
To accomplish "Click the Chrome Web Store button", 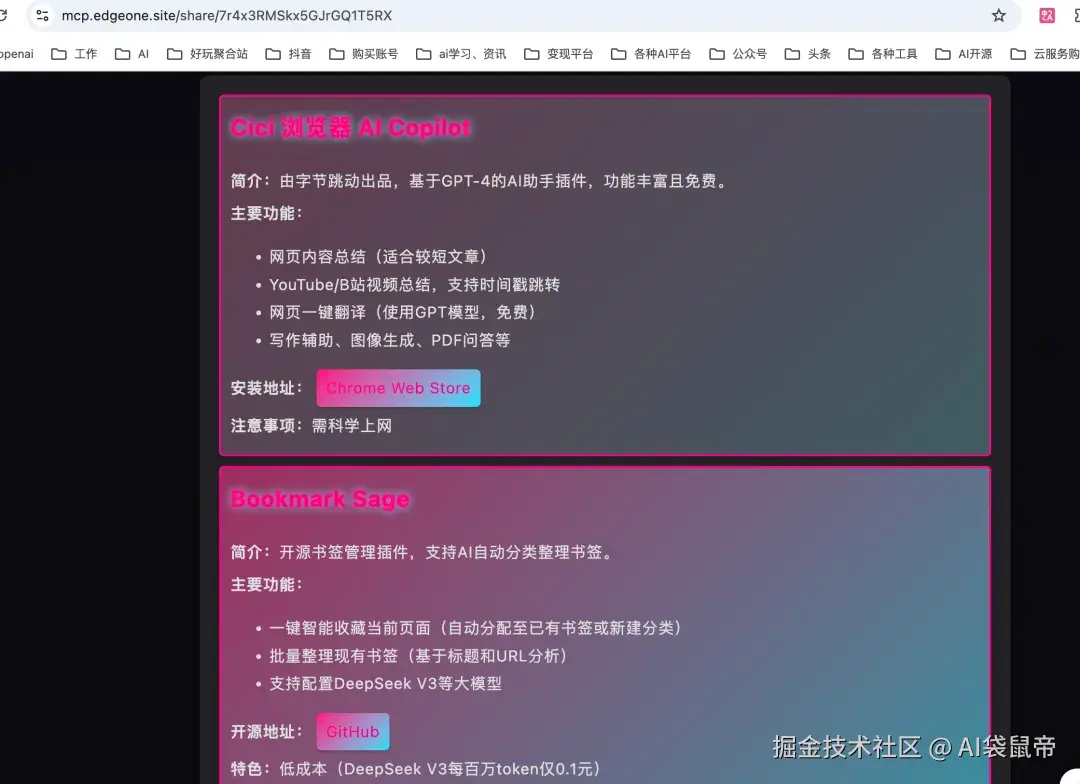I will pos(398,388).
